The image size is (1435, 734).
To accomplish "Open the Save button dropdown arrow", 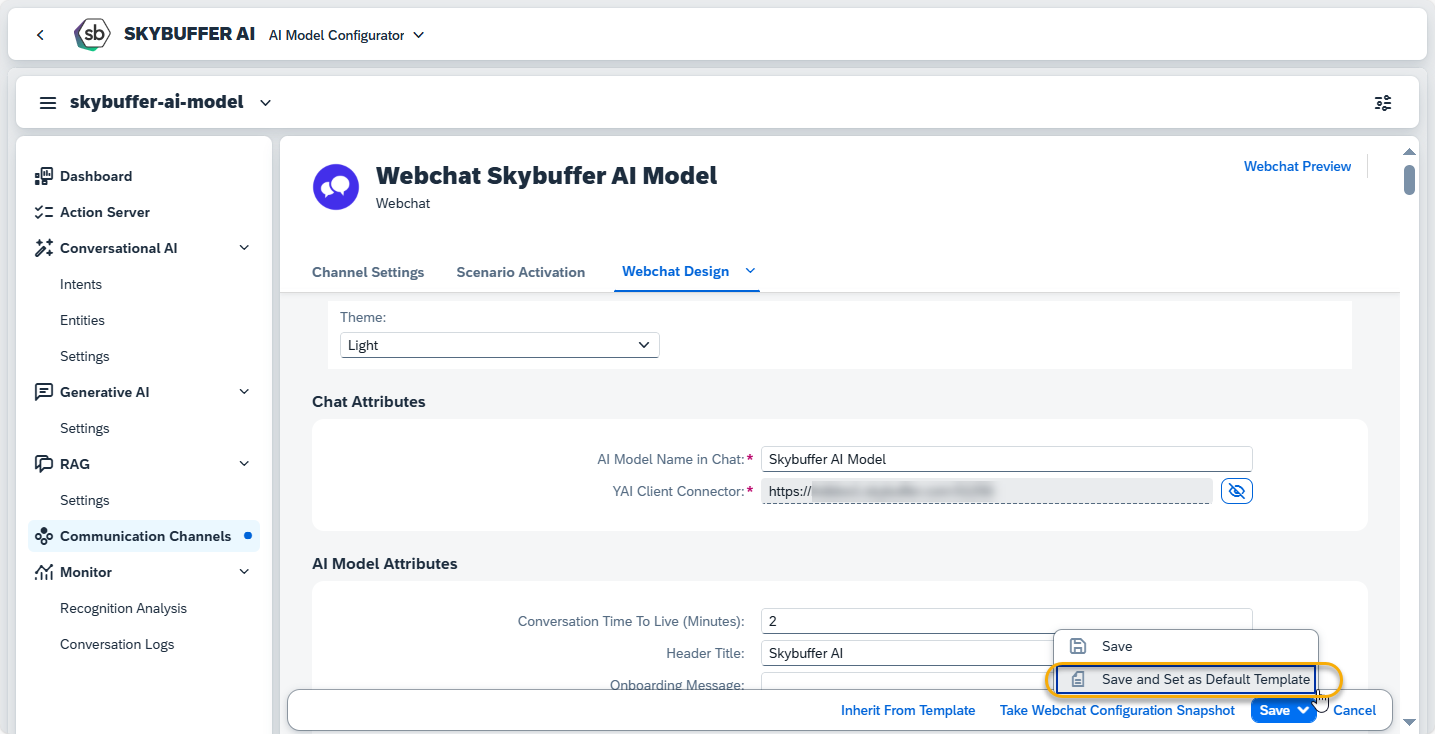I will (1303, 710).
